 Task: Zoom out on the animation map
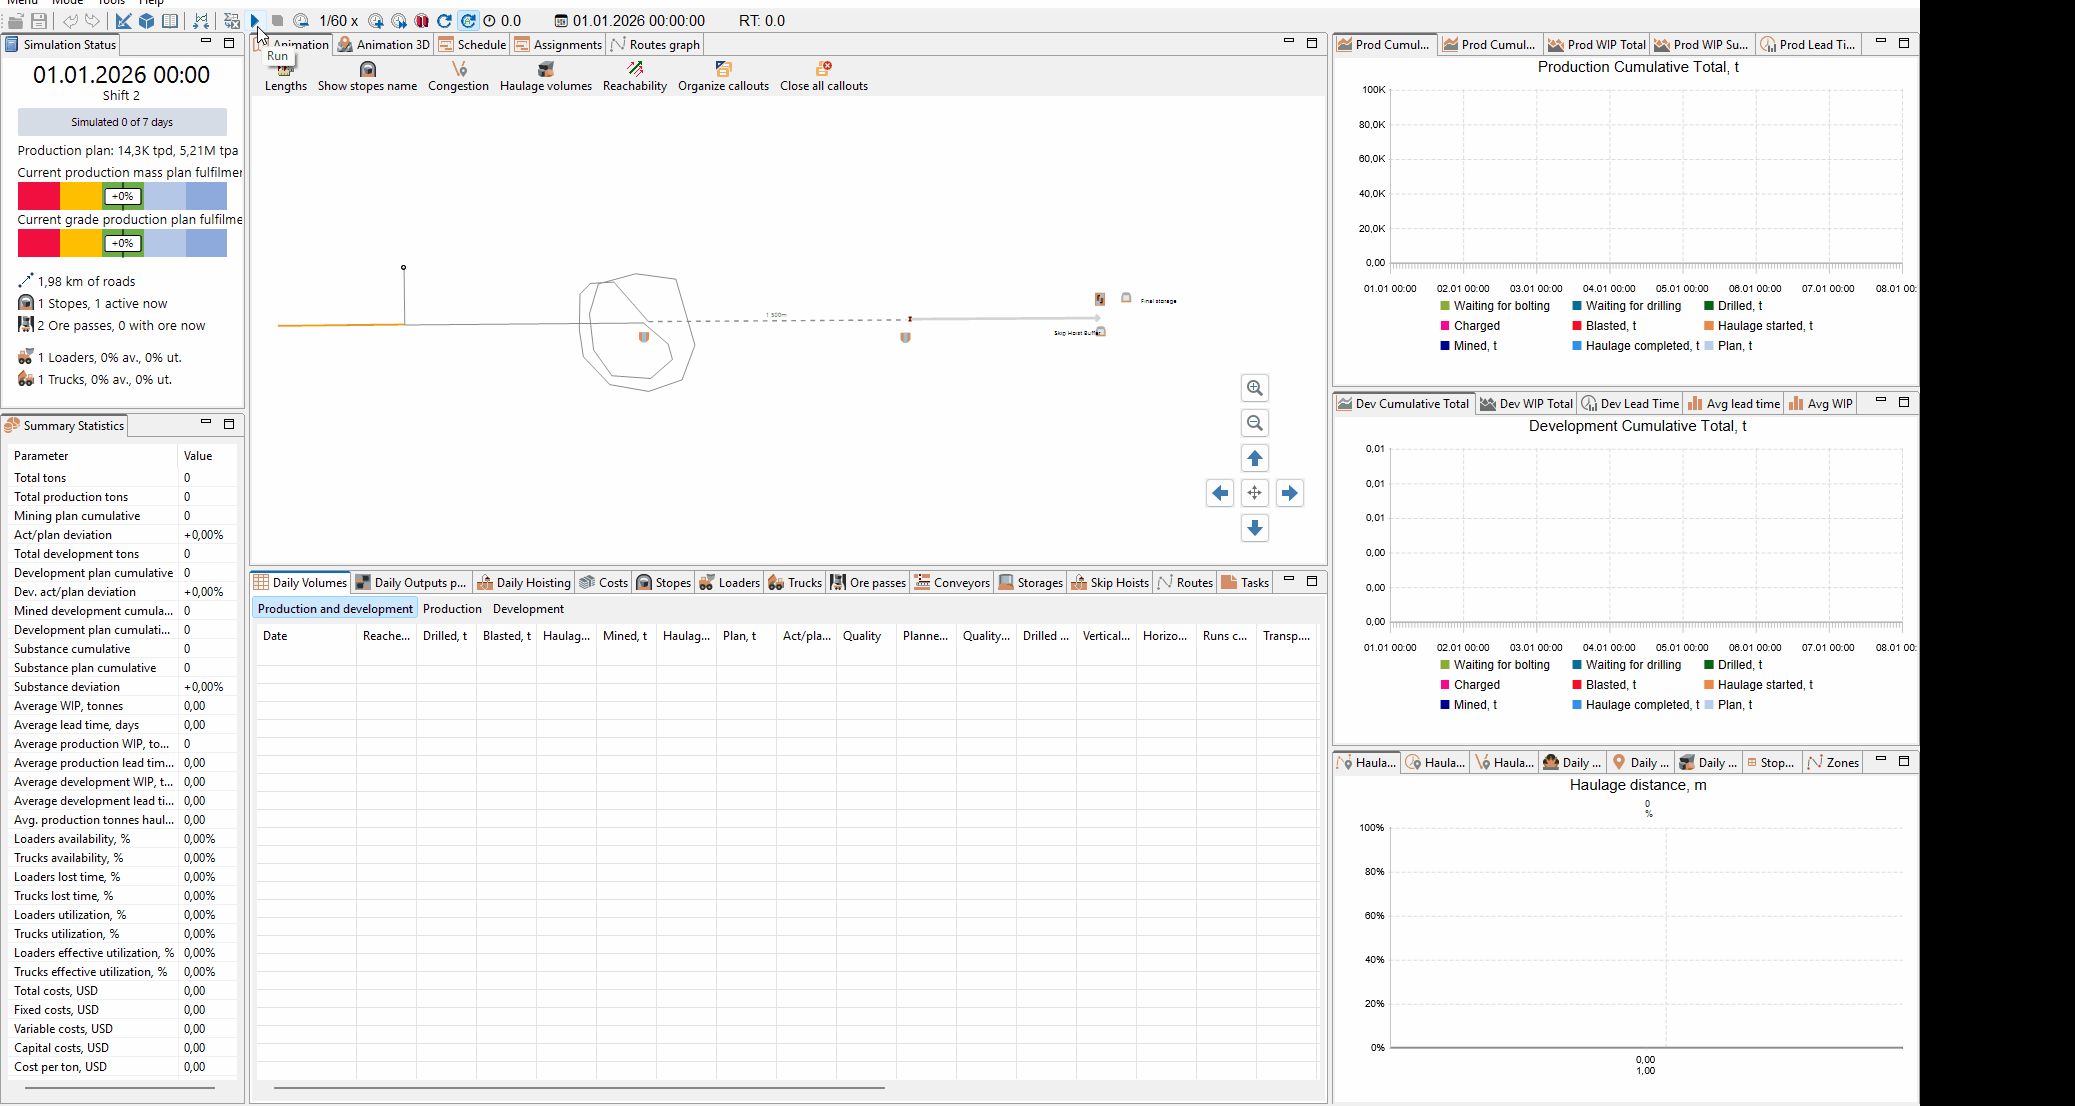1255,423
